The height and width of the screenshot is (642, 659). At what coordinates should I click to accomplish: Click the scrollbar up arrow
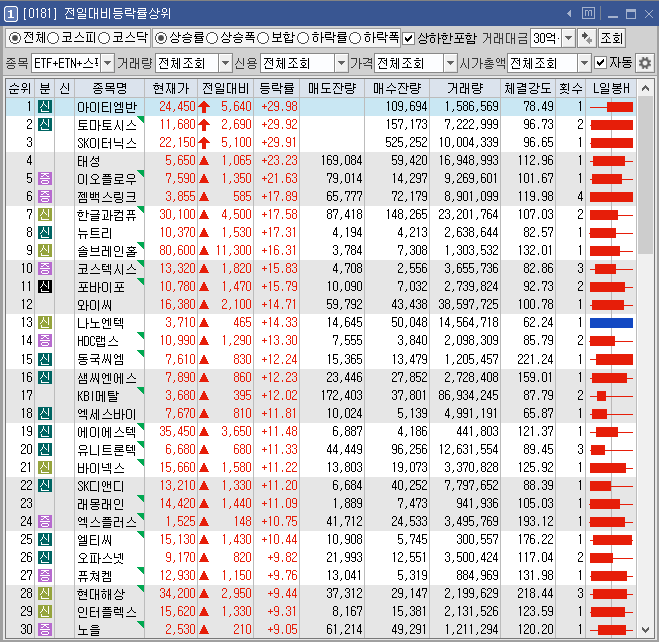pos(646,88)
